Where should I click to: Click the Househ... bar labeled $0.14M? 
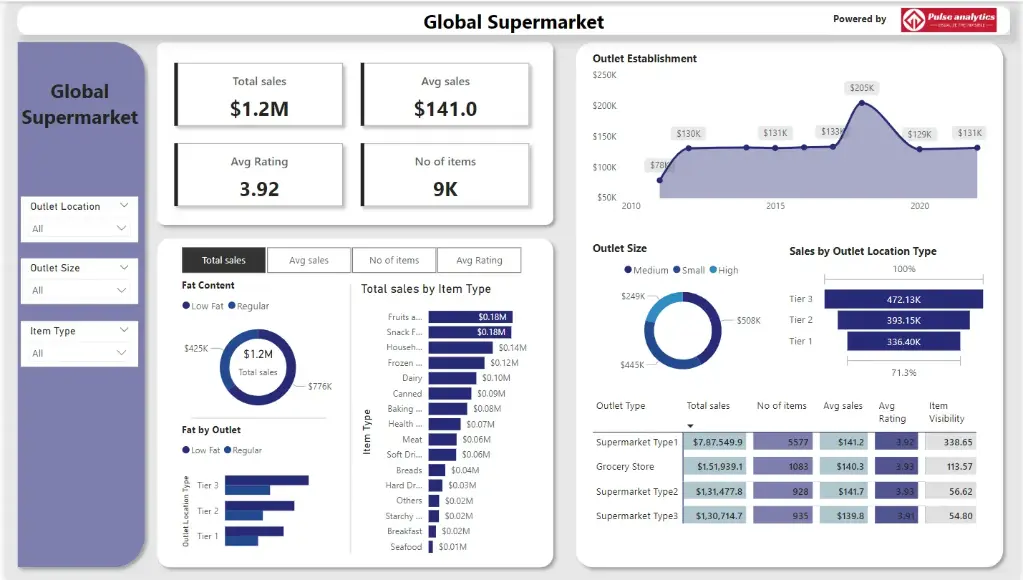[x=461, y=347]
